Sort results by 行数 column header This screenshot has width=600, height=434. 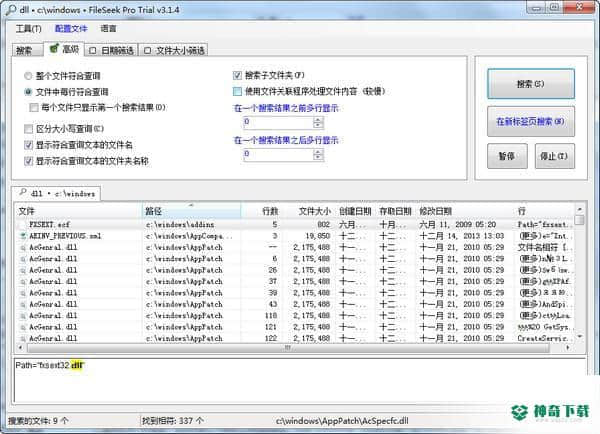pos(261,211)
